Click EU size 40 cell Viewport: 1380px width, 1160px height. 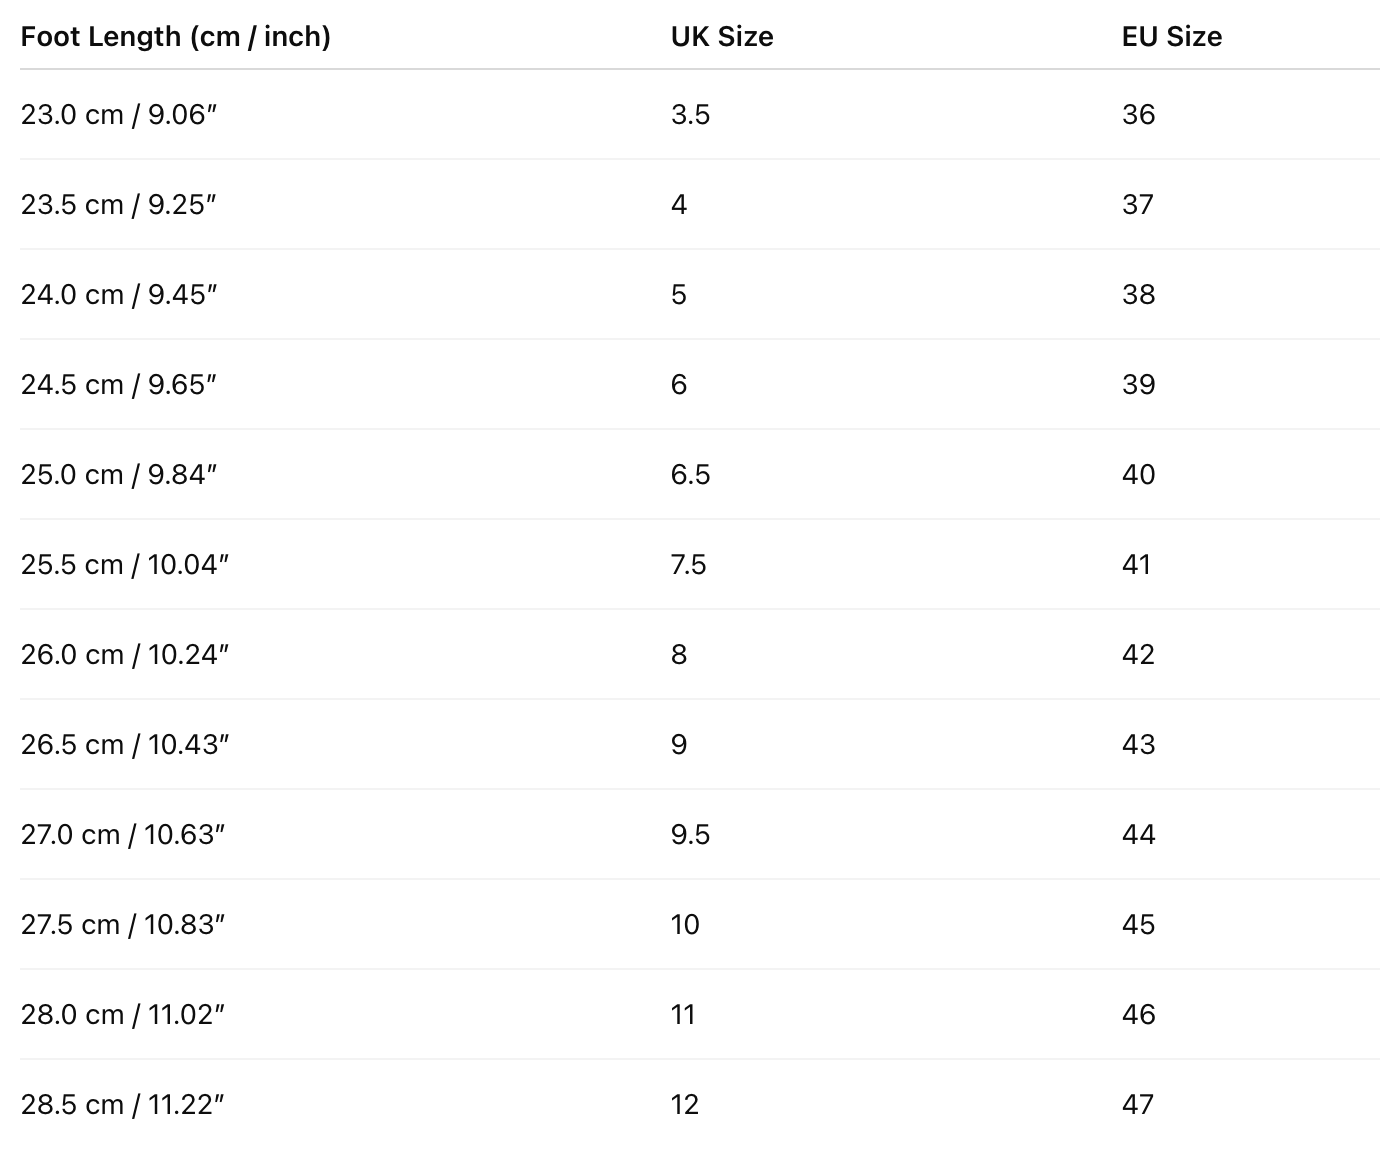1138,475
